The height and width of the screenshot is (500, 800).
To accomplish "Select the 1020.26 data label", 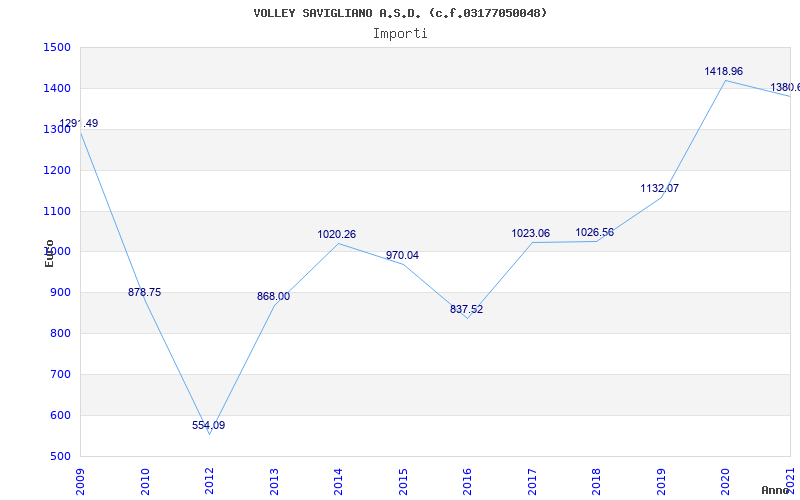I will [x=337, y=235].
